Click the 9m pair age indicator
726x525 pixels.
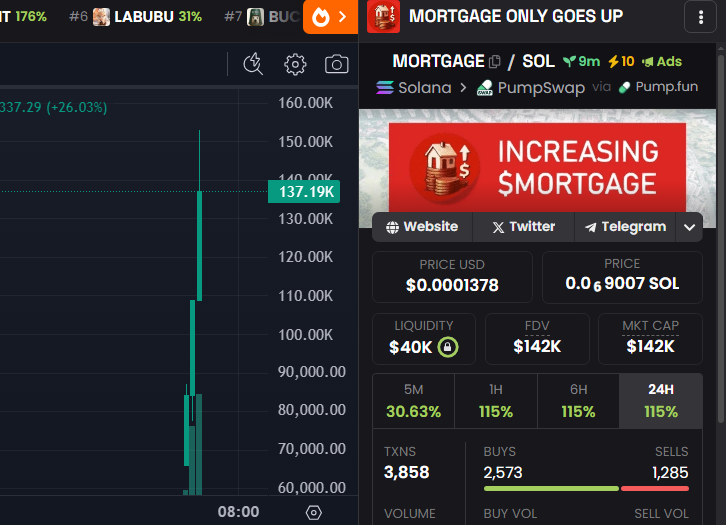point(581,61)
